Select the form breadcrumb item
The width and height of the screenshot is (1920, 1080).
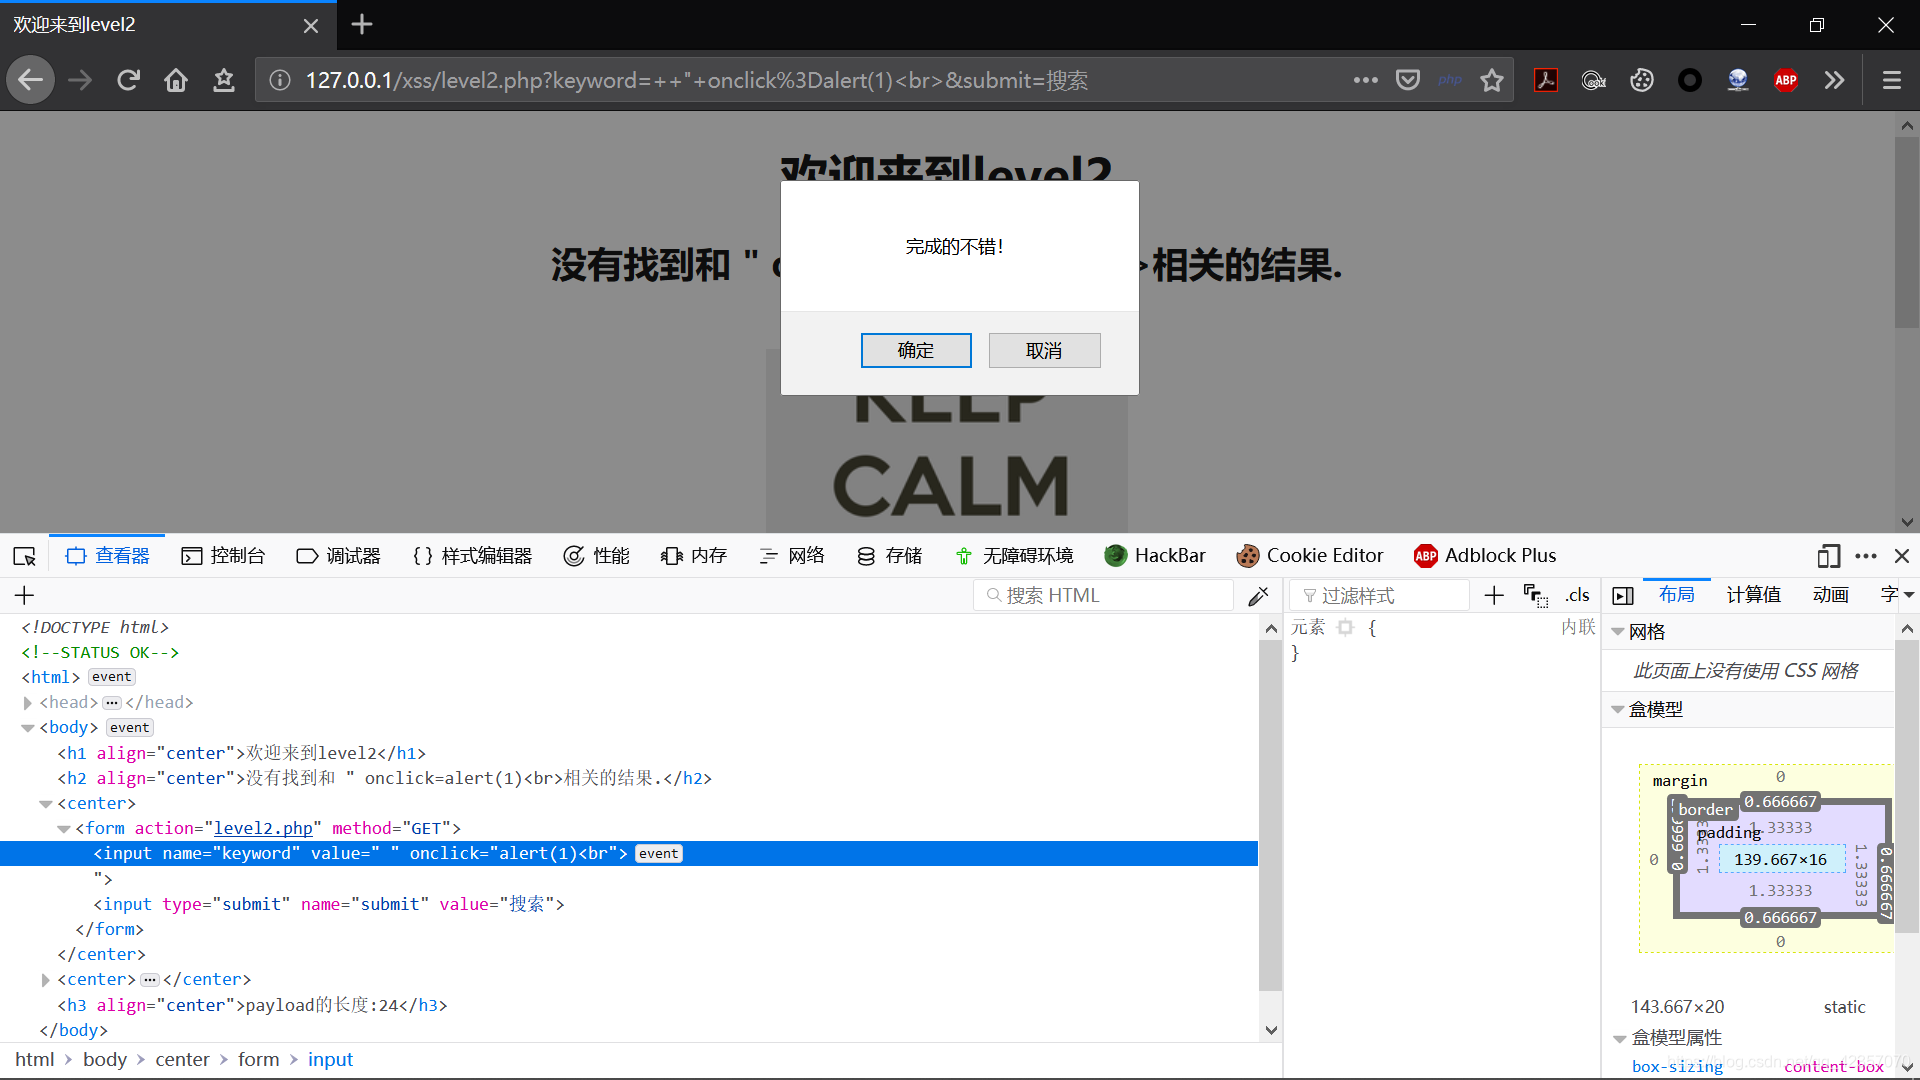tap(258, 1060)
